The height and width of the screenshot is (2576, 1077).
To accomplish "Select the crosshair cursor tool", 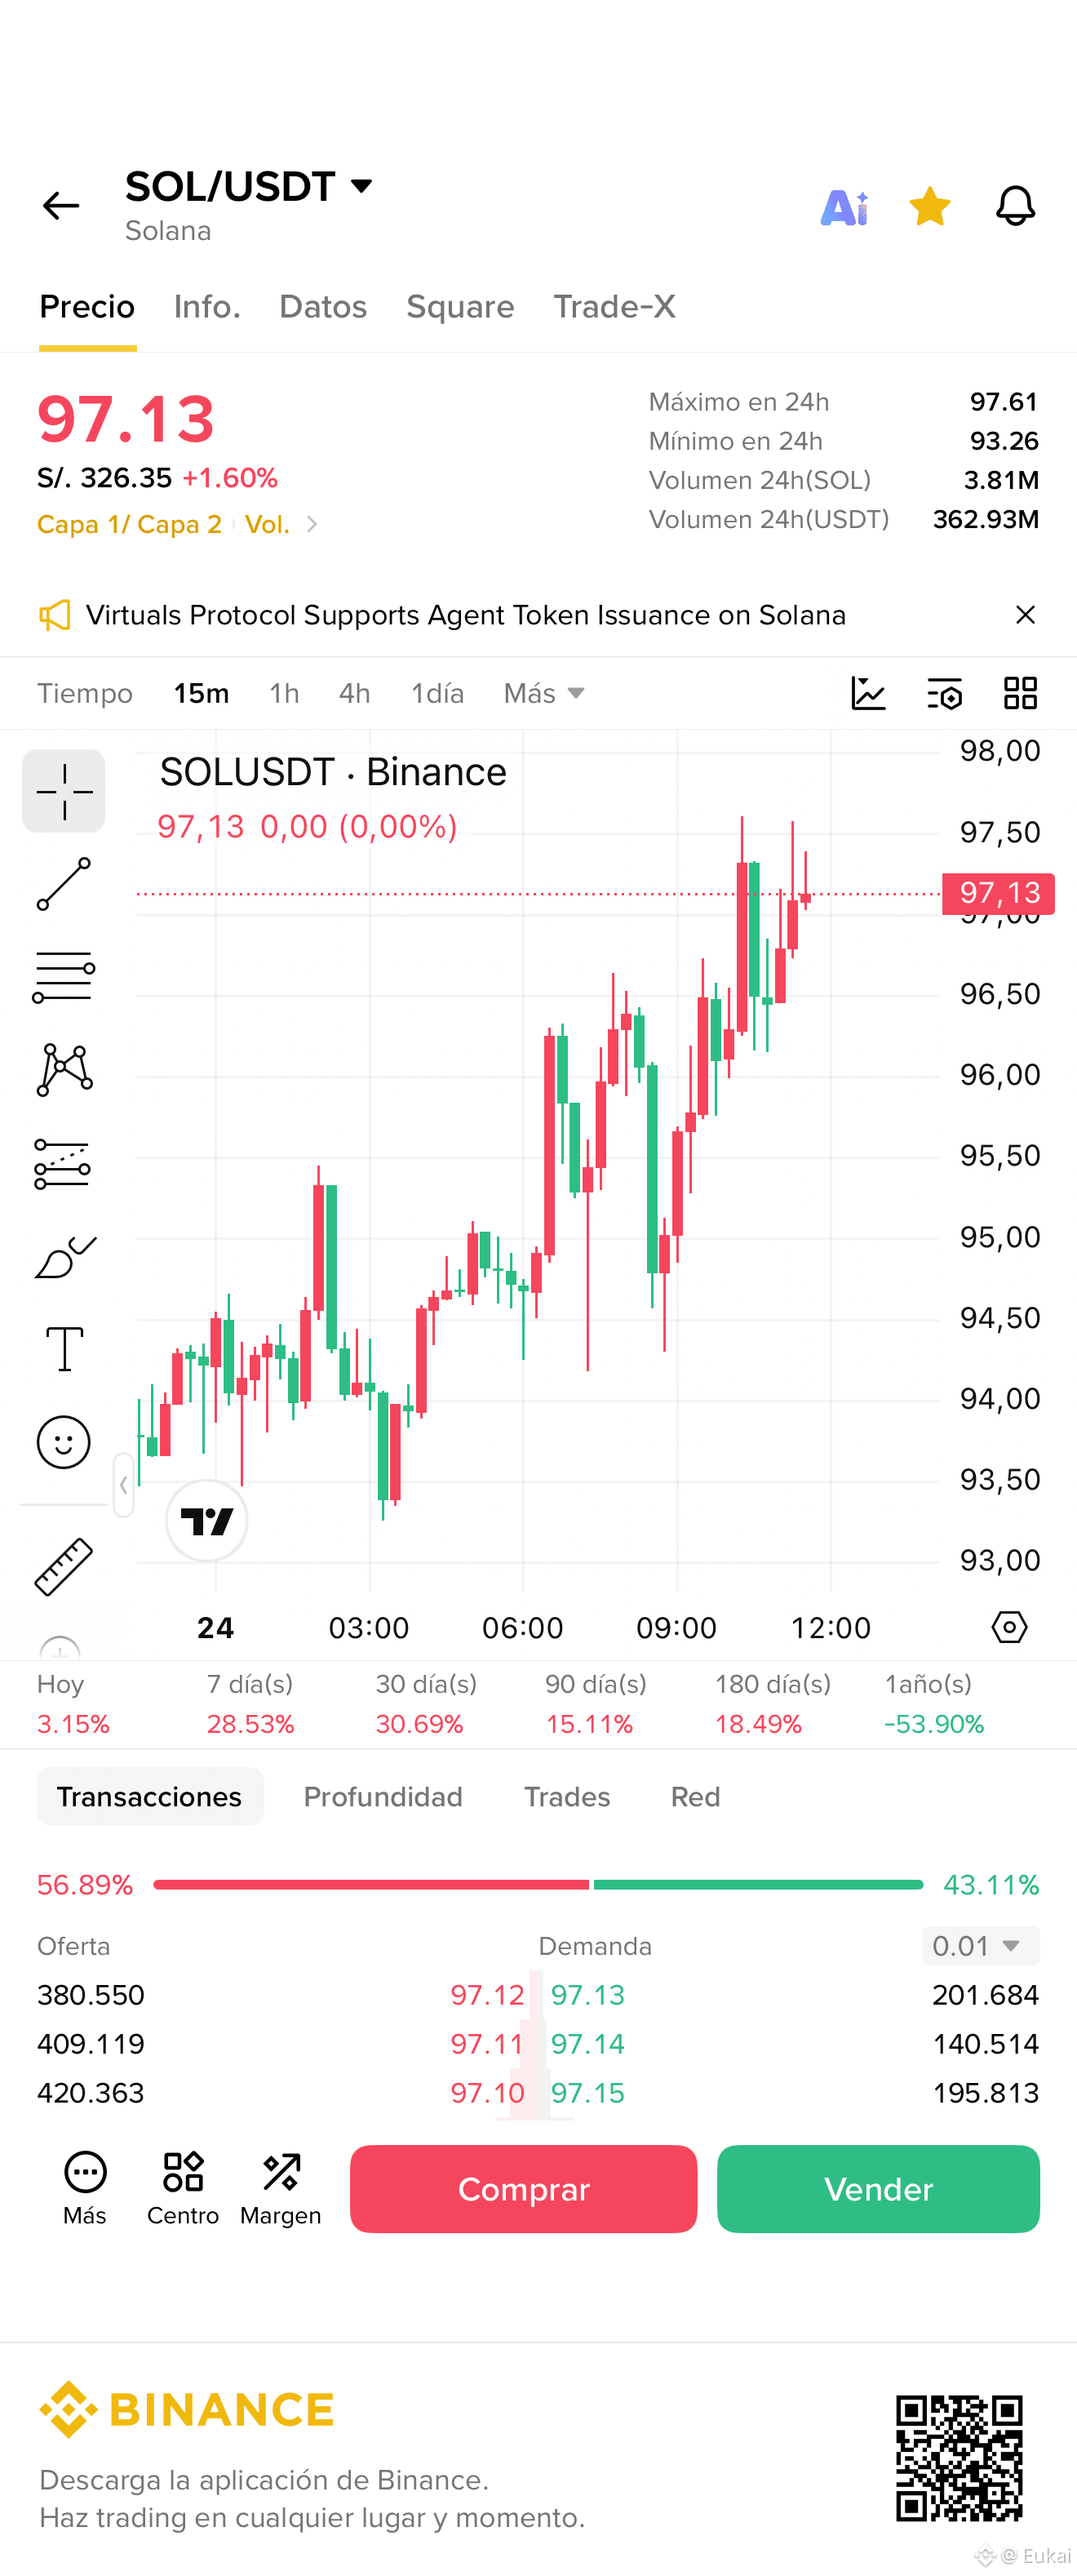I will click(x=64, y=791).
